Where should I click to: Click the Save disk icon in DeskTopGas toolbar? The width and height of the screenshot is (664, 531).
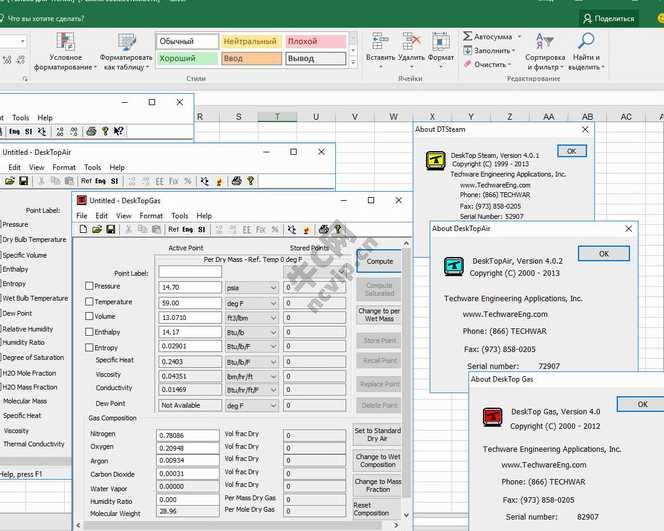point(111,230)
